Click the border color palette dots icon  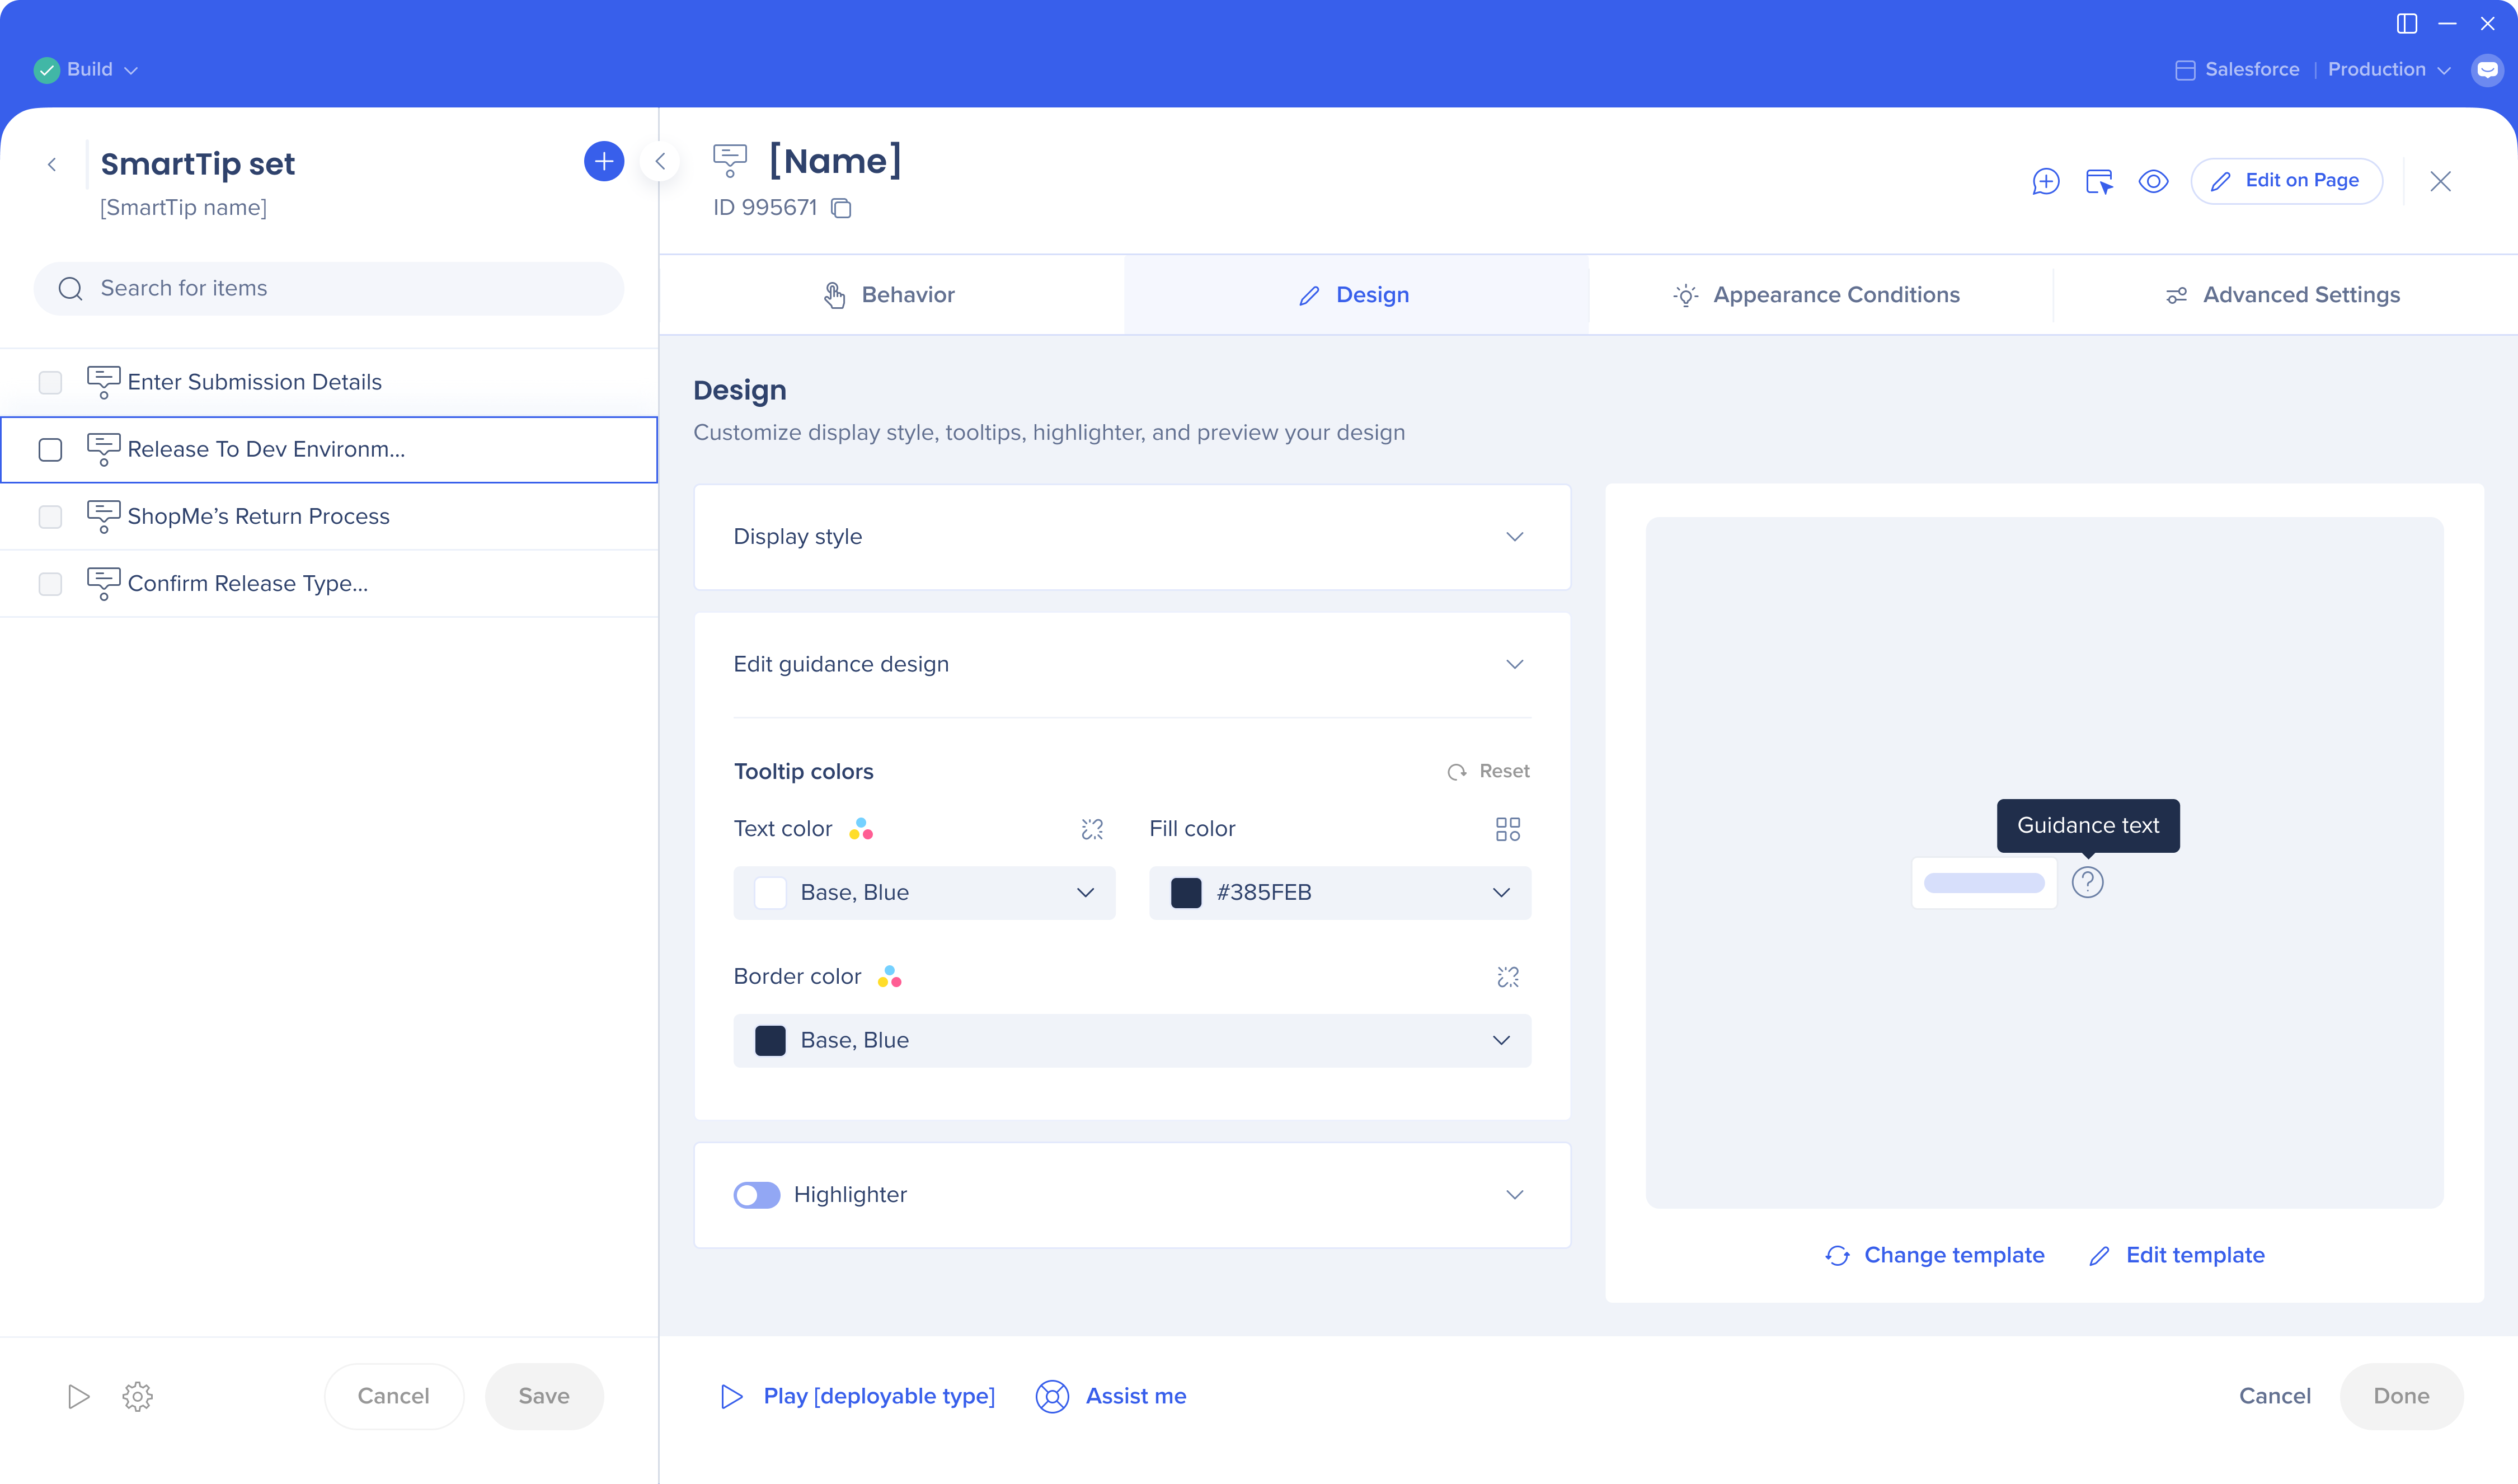tap(890, 976)
